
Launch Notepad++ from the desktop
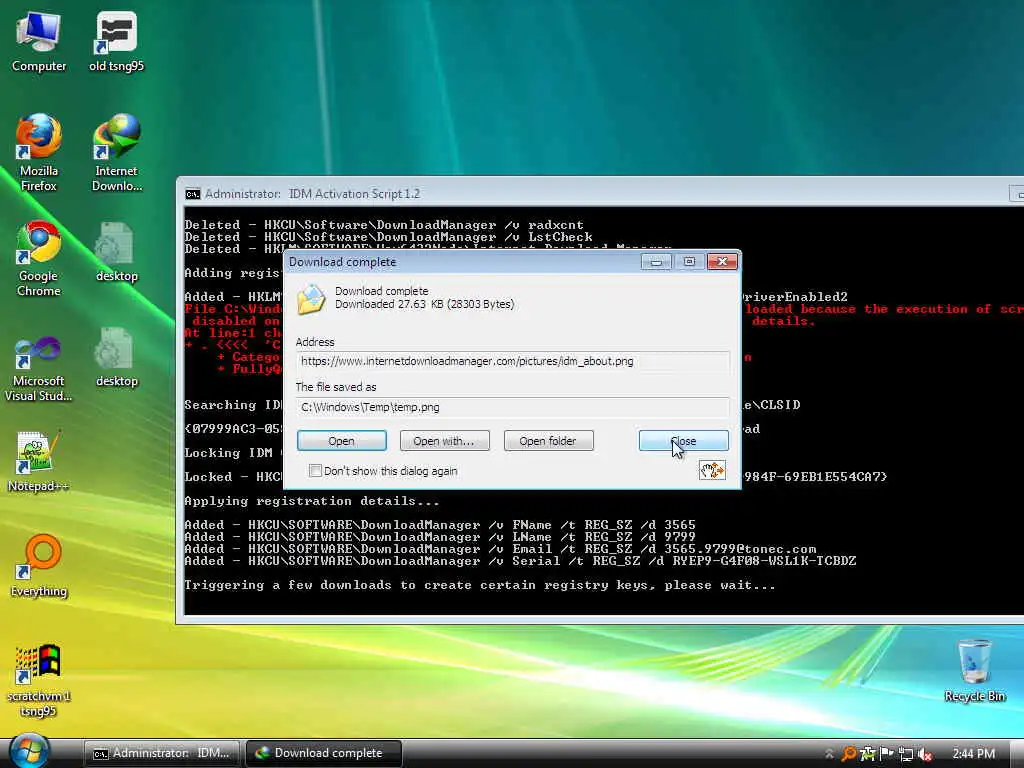tap(39, 461)
